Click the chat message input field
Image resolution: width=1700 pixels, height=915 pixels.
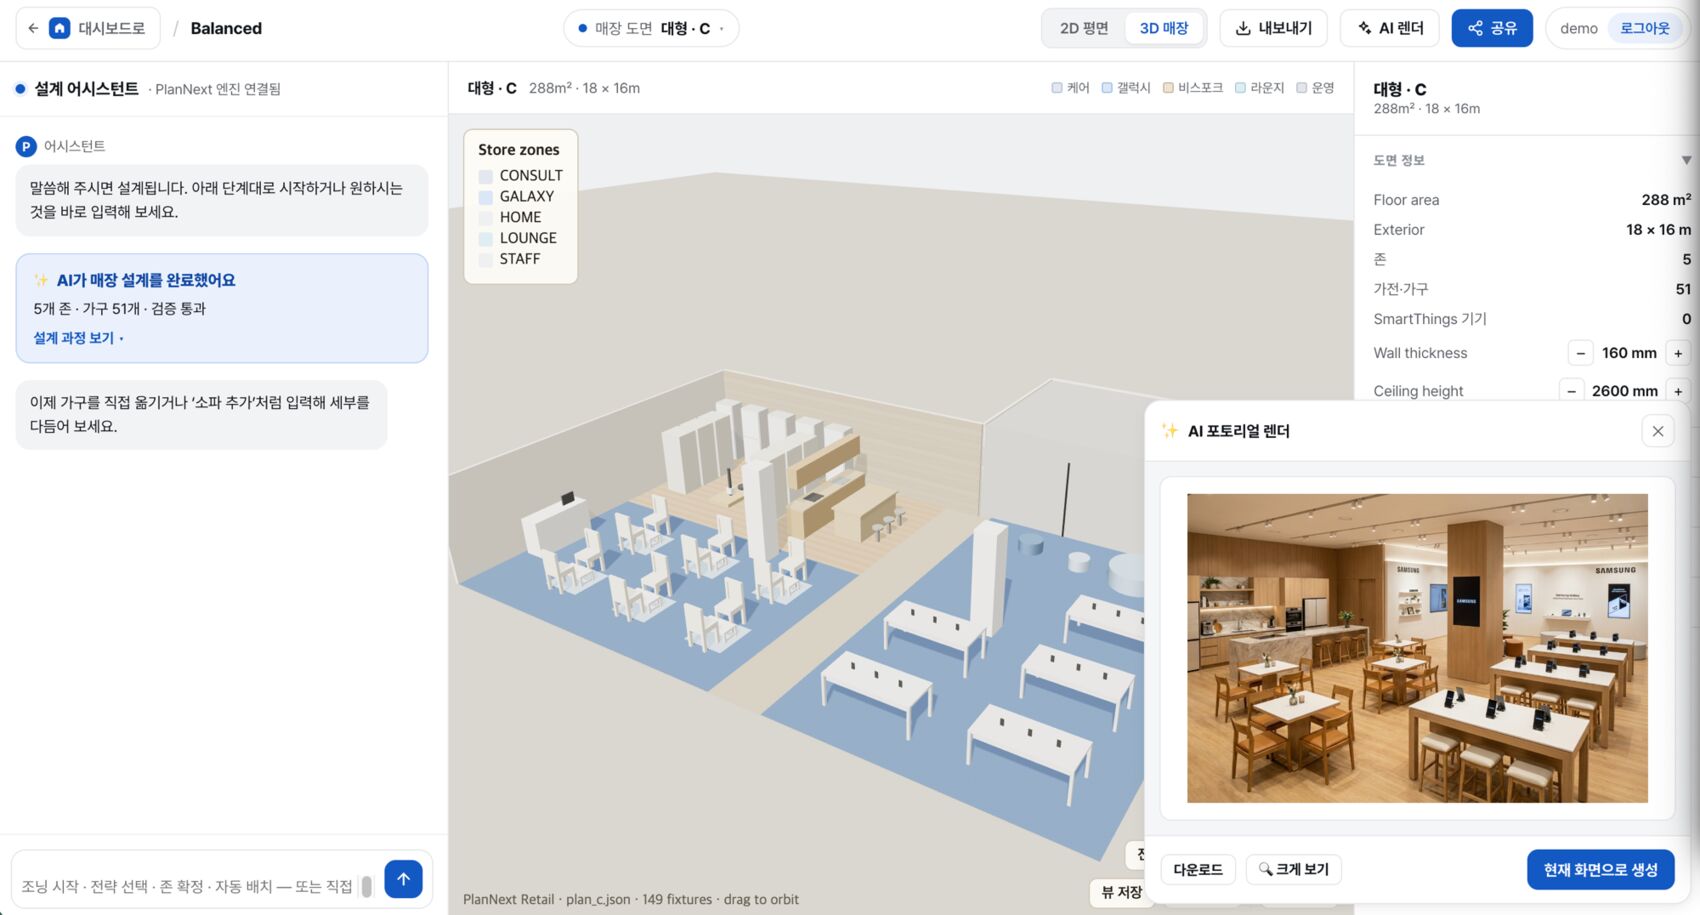click(187, 886)
